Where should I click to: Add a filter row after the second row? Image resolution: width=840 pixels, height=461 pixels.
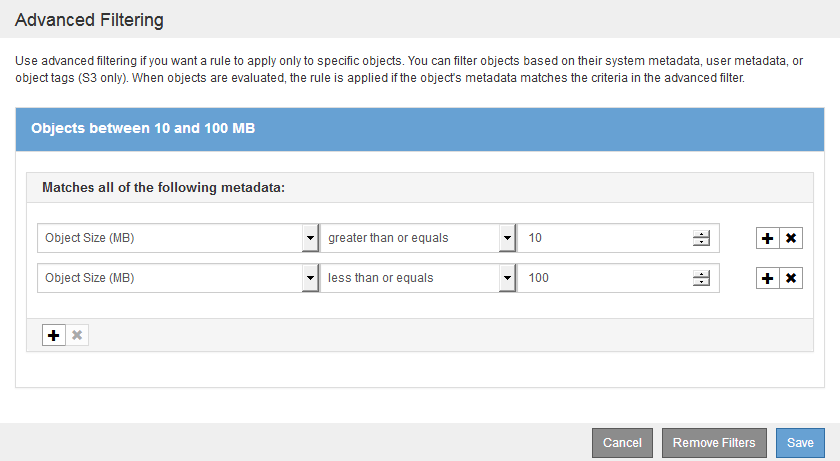click(767, 278)
